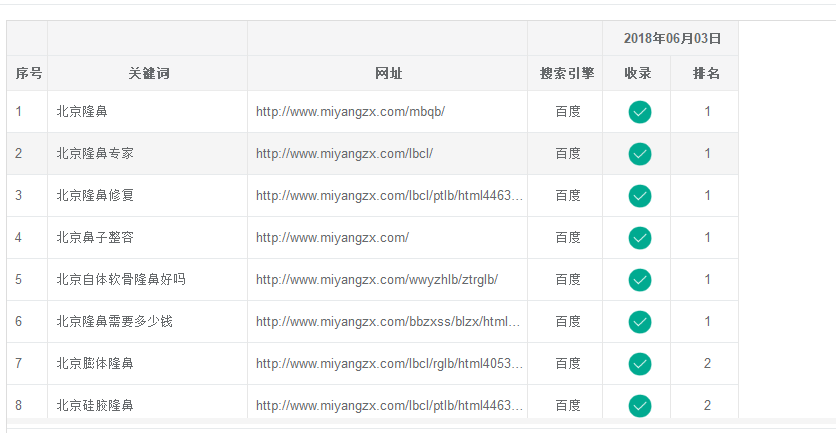Open the URL ending in /mbqb/
Viewport: 836px width, 433px height.
[350, 112]
